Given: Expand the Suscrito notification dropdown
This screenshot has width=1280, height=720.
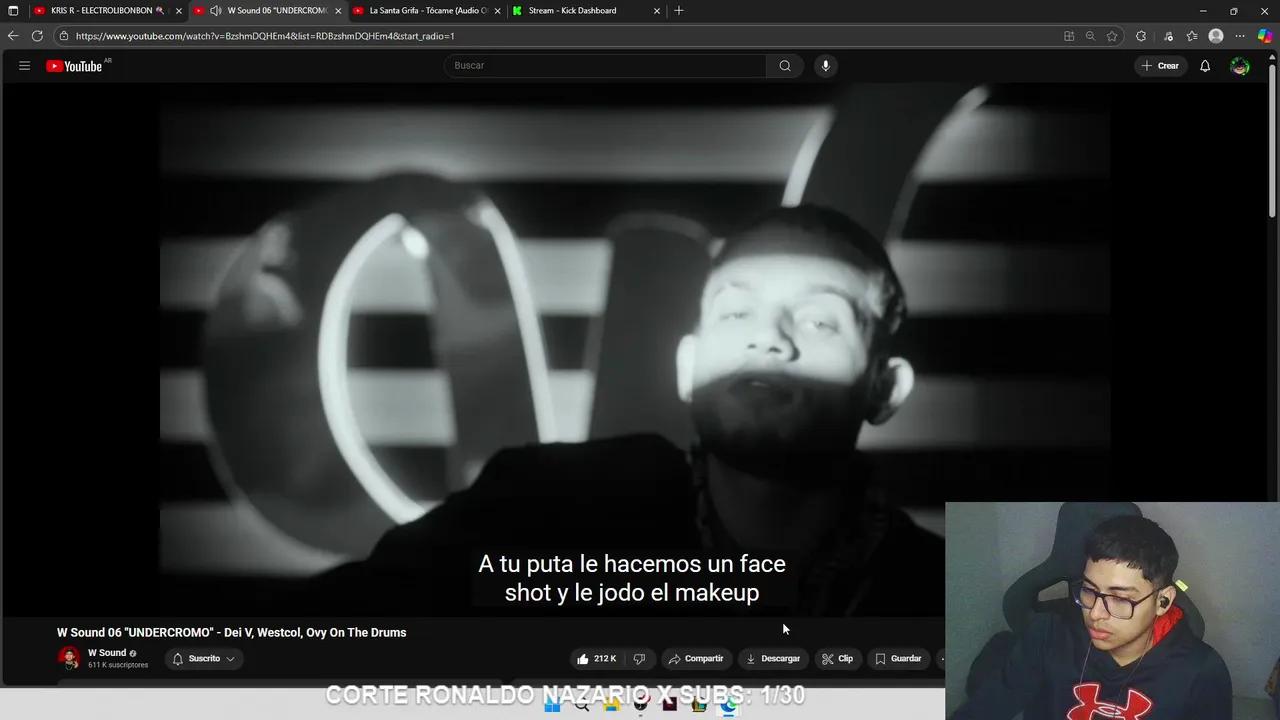Looking at the screenshot, I should coord(204,659).
